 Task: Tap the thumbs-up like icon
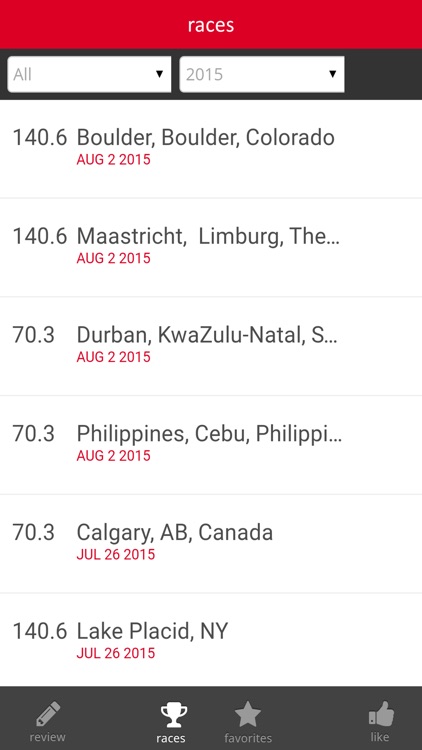pyautogui.click(x=381, y=714)
